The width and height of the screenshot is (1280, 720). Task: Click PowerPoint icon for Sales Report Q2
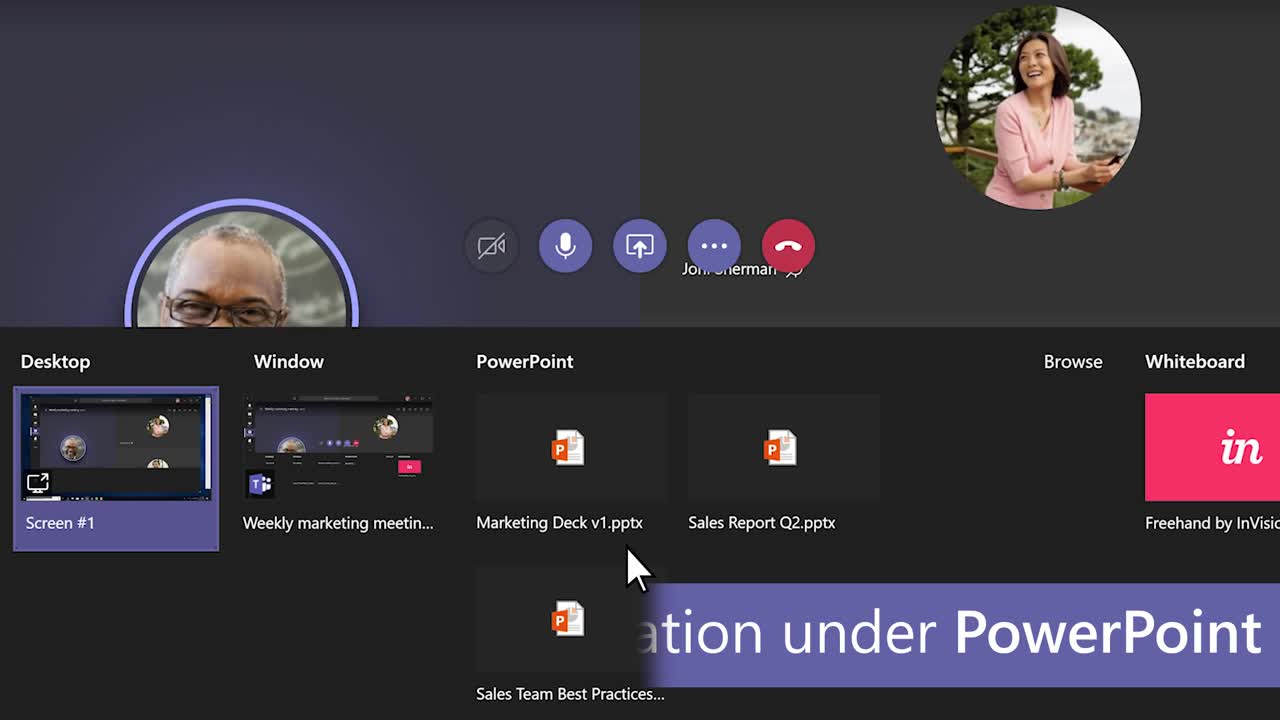point(780,447)
